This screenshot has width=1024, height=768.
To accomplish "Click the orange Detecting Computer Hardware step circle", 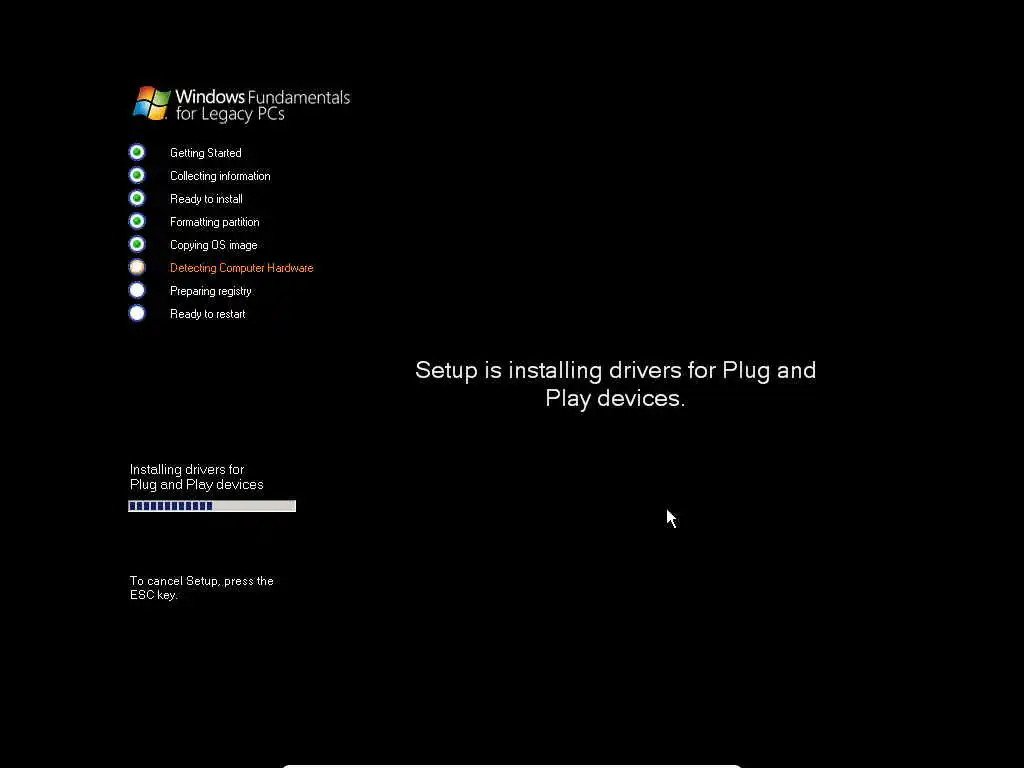I will tap(137, 267).
